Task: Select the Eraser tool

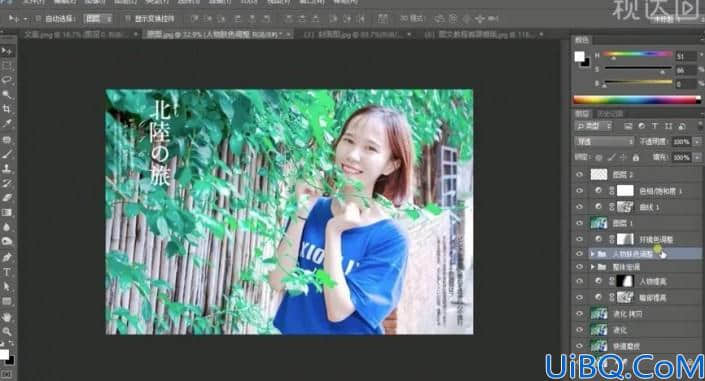Action: 7,197
